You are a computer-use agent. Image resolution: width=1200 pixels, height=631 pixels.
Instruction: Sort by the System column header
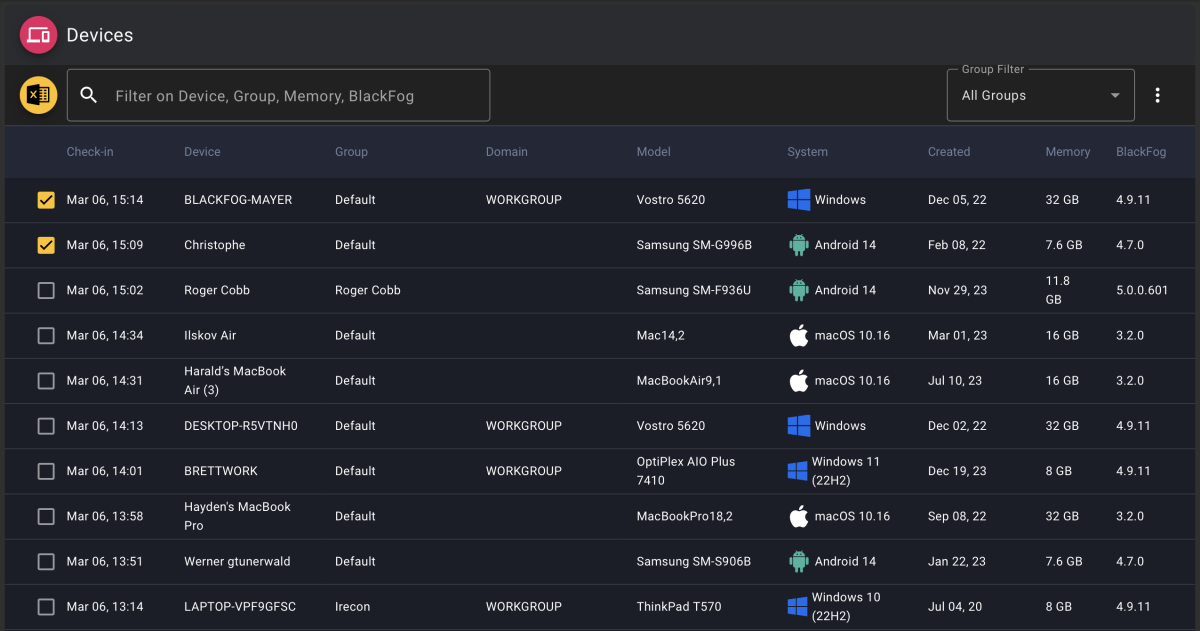[x=807, y=152]
